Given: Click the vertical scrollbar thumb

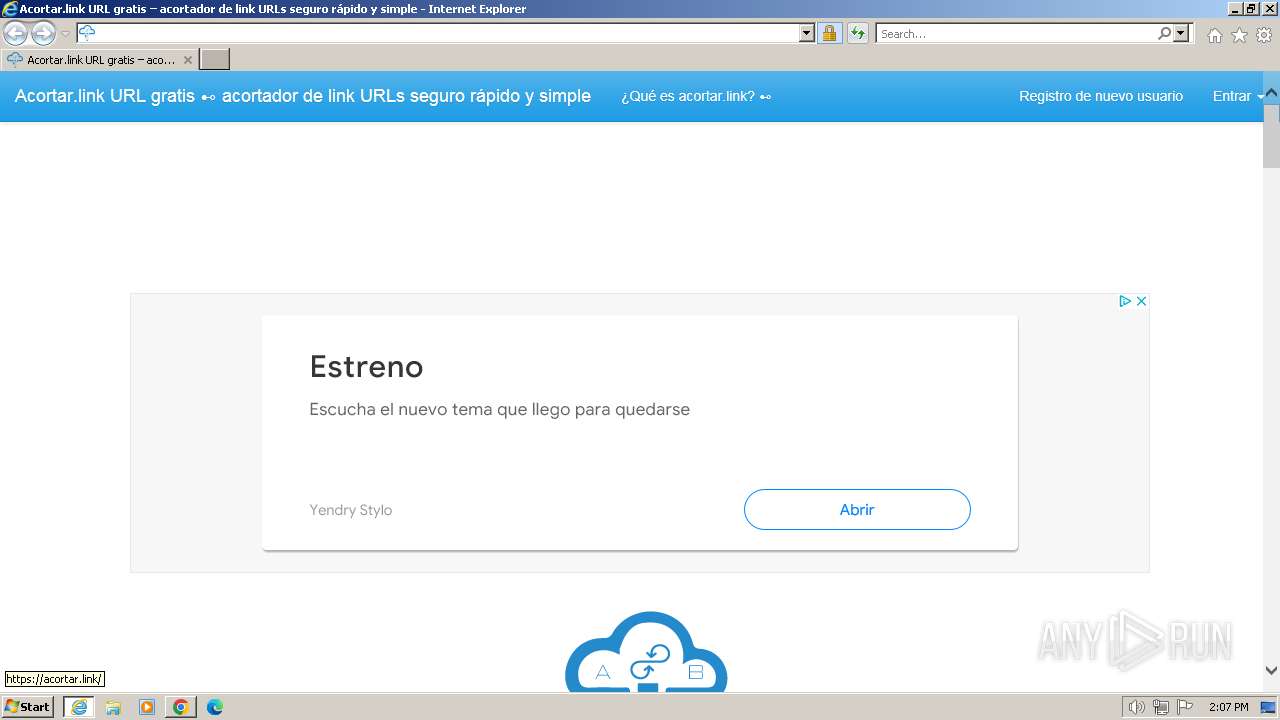Looking at the screenshot, I should tap(1271, 135).
